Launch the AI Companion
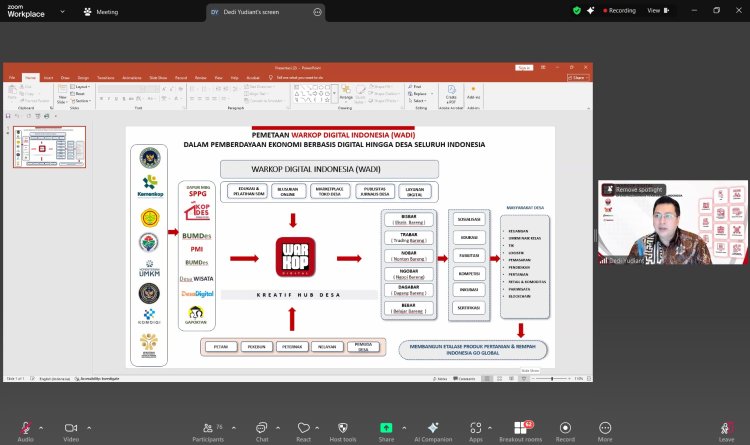Screen dimensions: 750x445 coord(433,427)
